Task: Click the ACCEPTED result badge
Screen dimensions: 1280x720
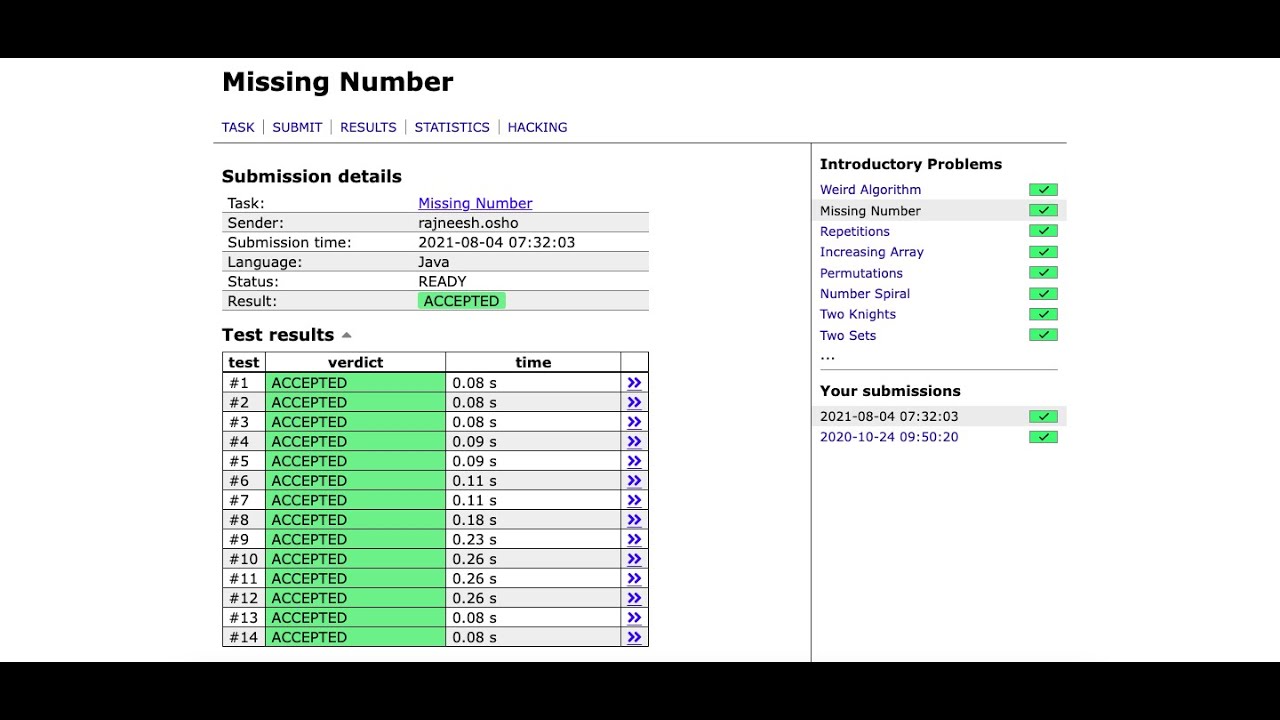Action: pos(461,301)
